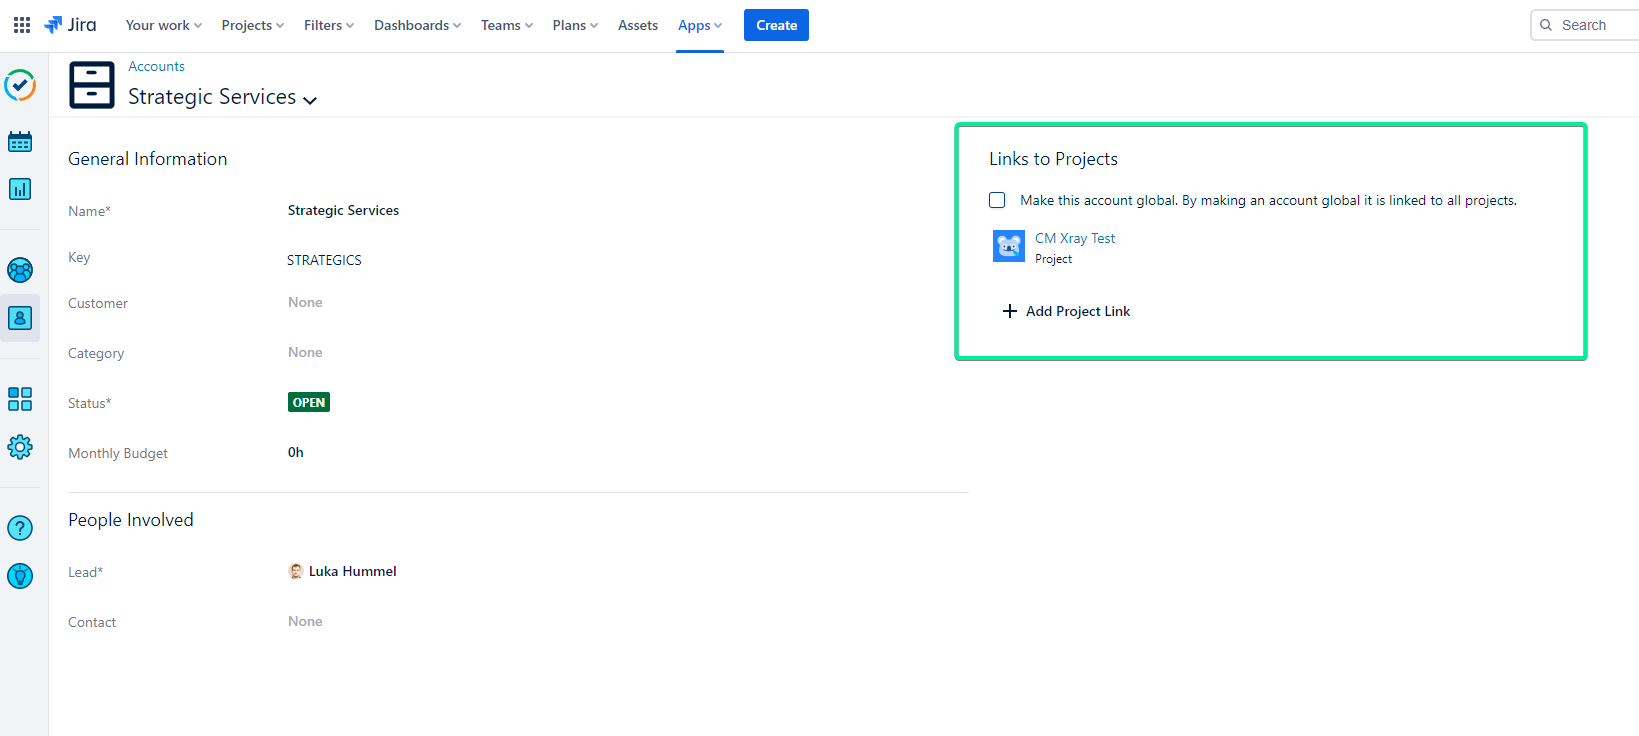This screenshot has height=736, width=1639.
Task: Expand the Dashboards dropdown menu
Action: click(x=417, y=25)
